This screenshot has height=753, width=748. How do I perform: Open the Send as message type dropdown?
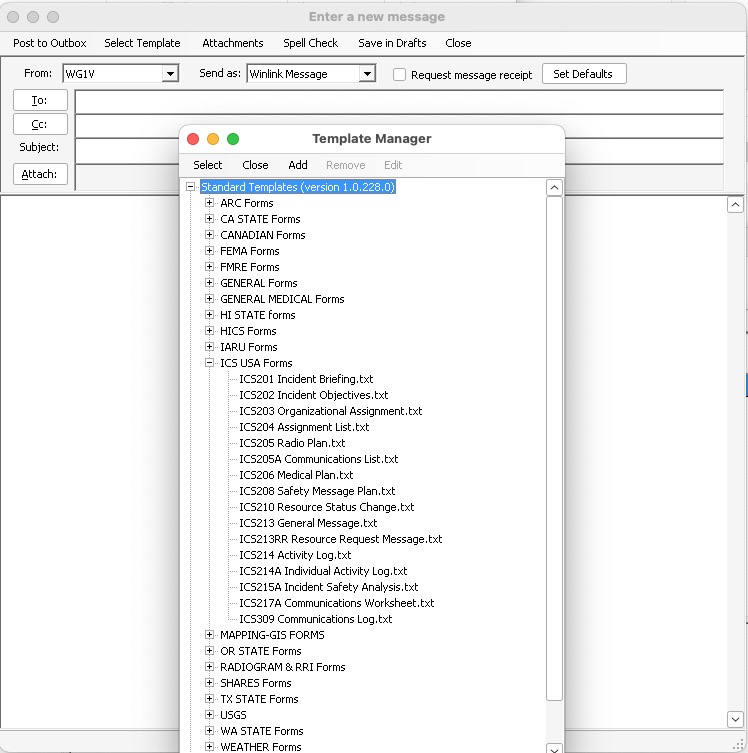click(367, 74)
